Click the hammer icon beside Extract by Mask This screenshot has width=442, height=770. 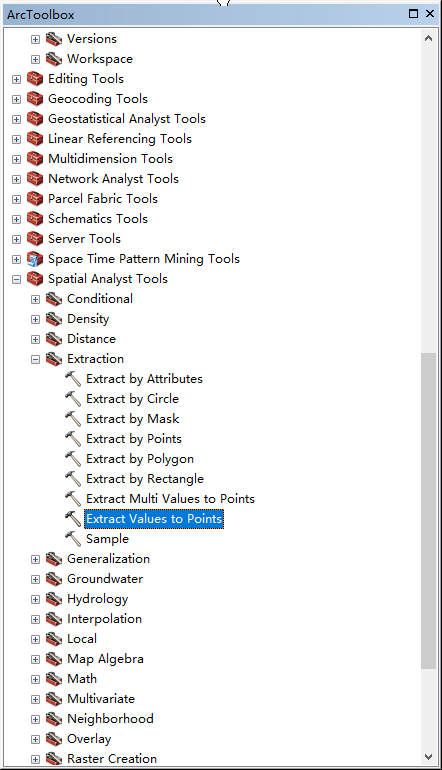coord(73,419)
